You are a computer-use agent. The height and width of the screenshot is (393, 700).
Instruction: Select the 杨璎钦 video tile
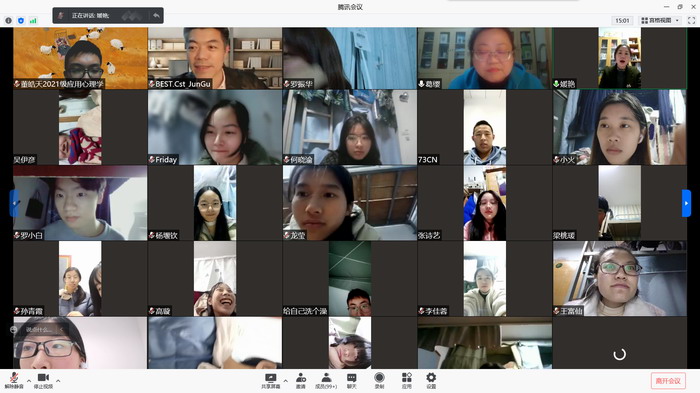215,203
